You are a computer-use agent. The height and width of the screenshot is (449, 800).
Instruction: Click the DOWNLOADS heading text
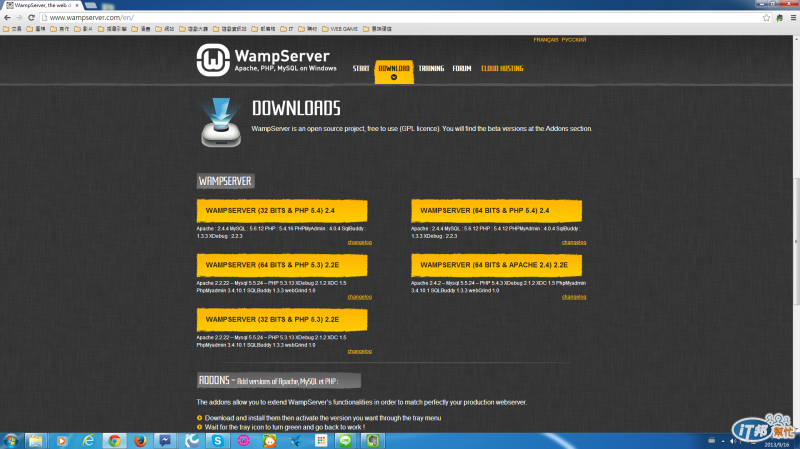click(296, 108)
